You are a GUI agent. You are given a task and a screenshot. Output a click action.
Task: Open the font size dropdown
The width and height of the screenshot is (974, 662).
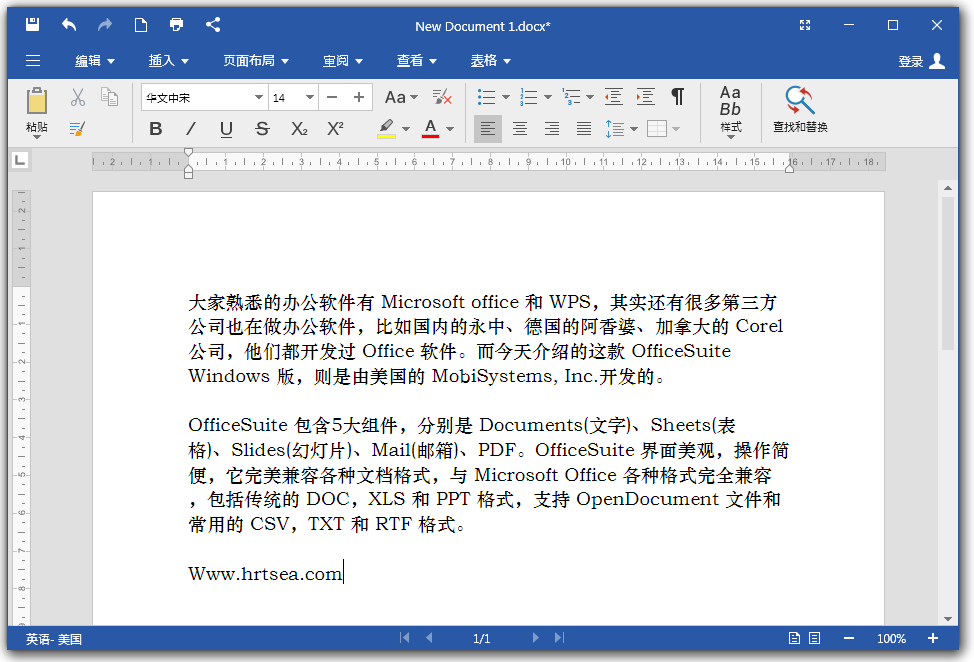tap(309, 97)
